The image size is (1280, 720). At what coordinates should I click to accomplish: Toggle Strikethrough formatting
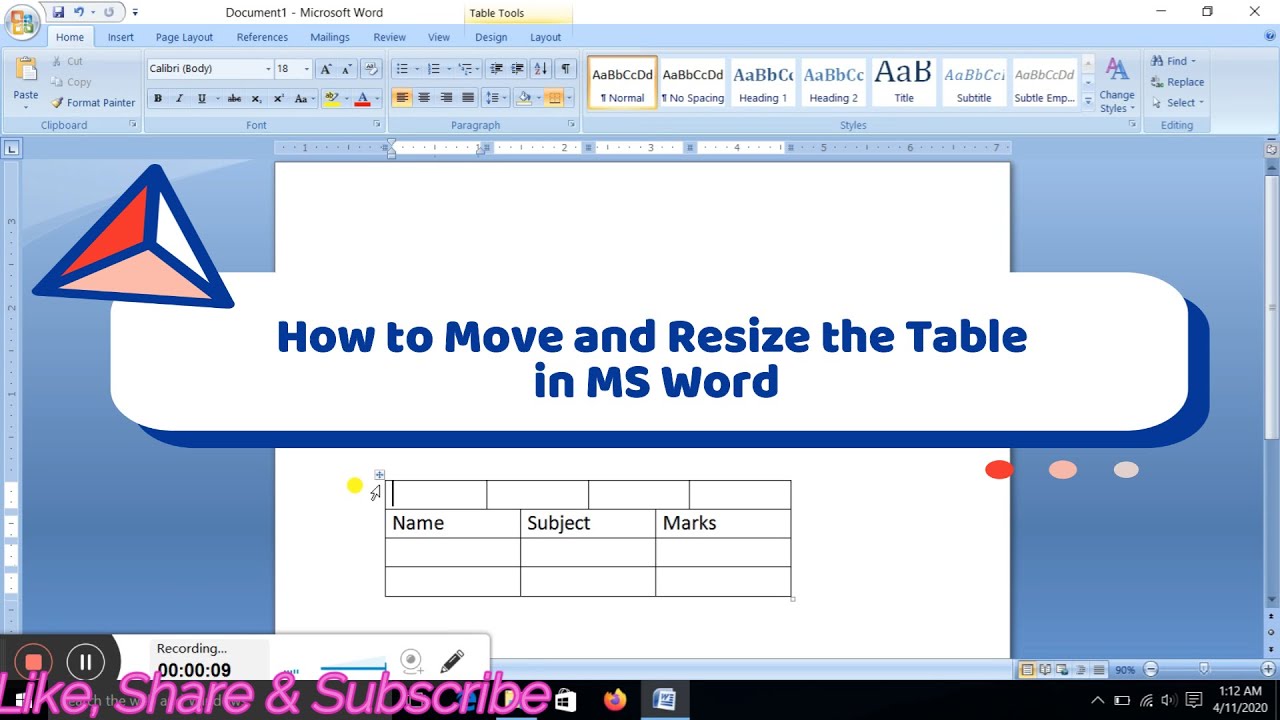(234, 98)
